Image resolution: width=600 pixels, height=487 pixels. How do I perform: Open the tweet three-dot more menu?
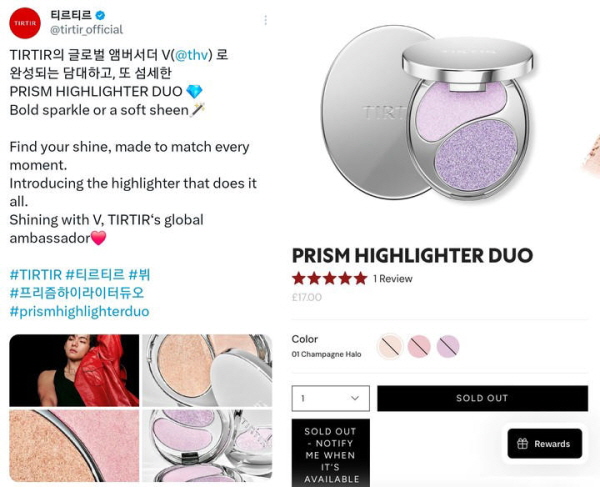pyautogui.click(x=266, y=20)
